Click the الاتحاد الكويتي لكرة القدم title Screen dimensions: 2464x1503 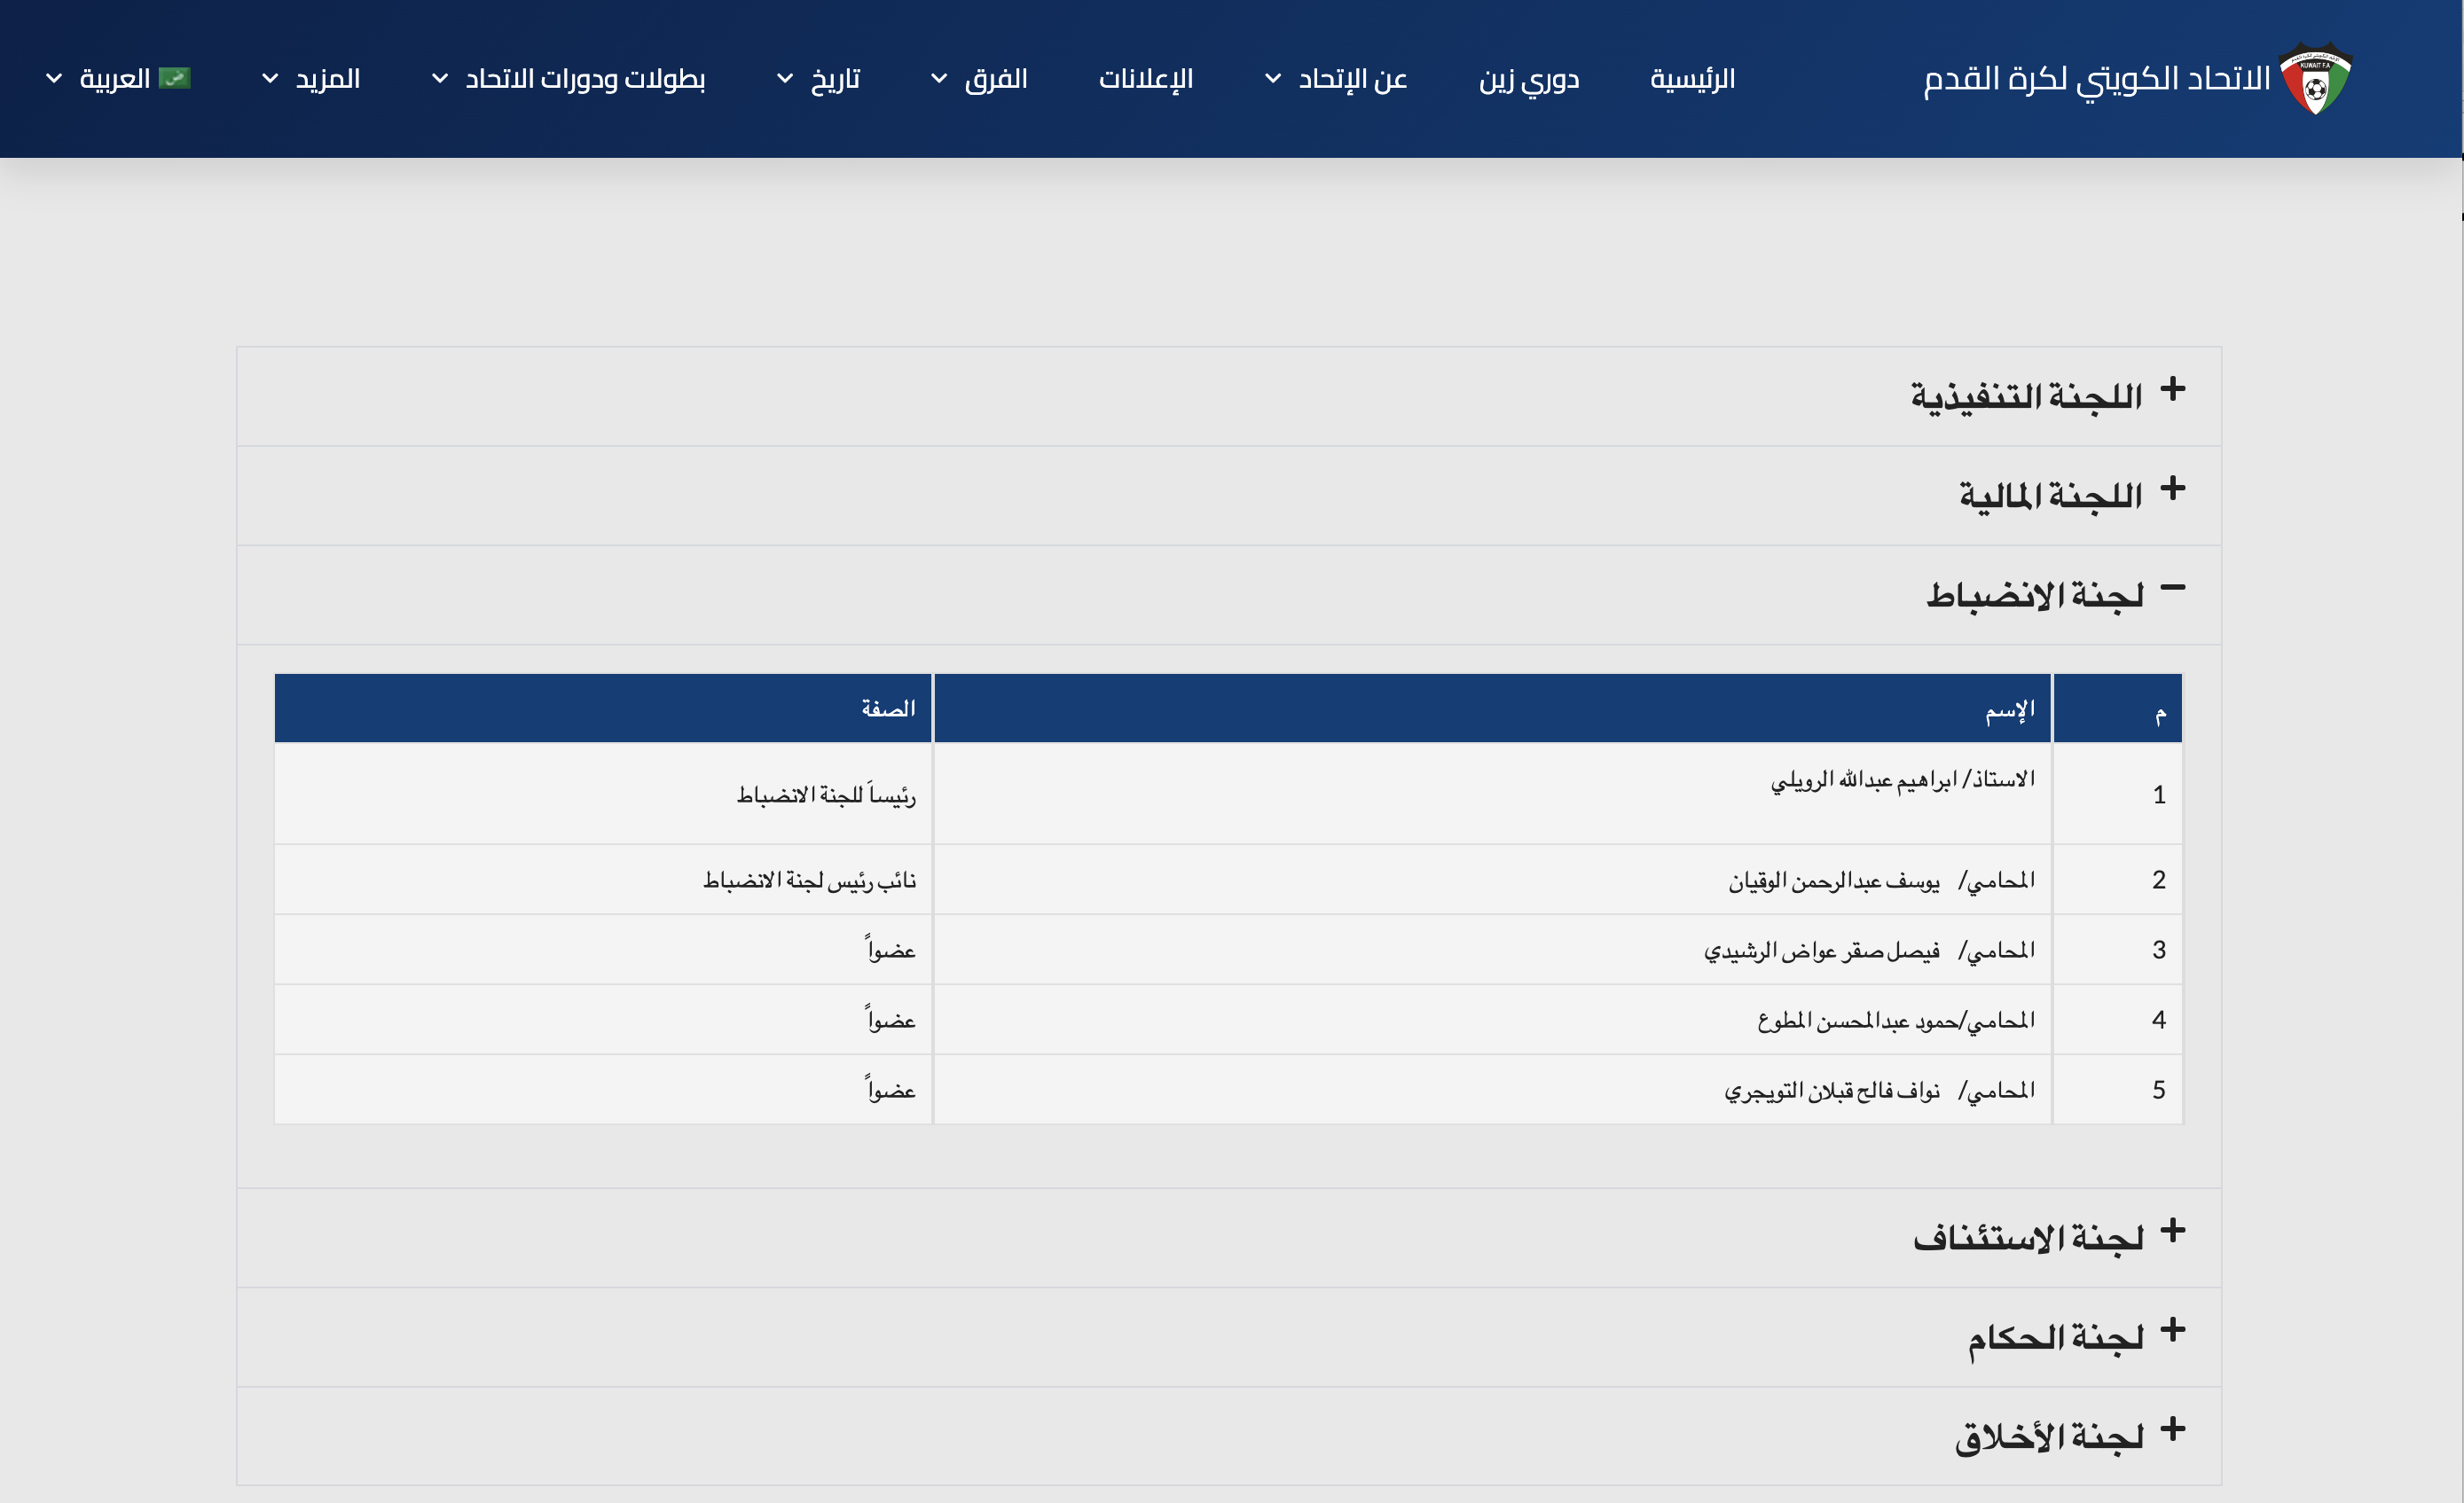click(2097, 79)
